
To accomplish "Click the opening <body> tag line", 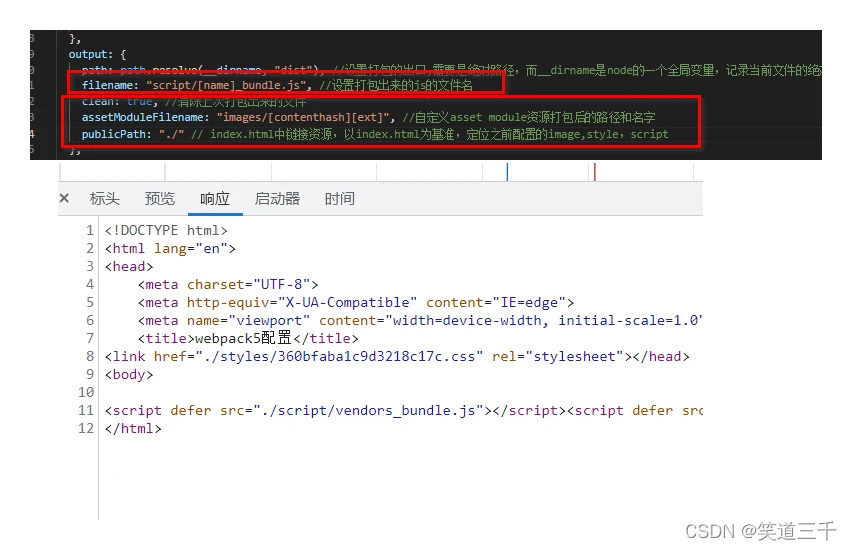I will tap(129, 374).
